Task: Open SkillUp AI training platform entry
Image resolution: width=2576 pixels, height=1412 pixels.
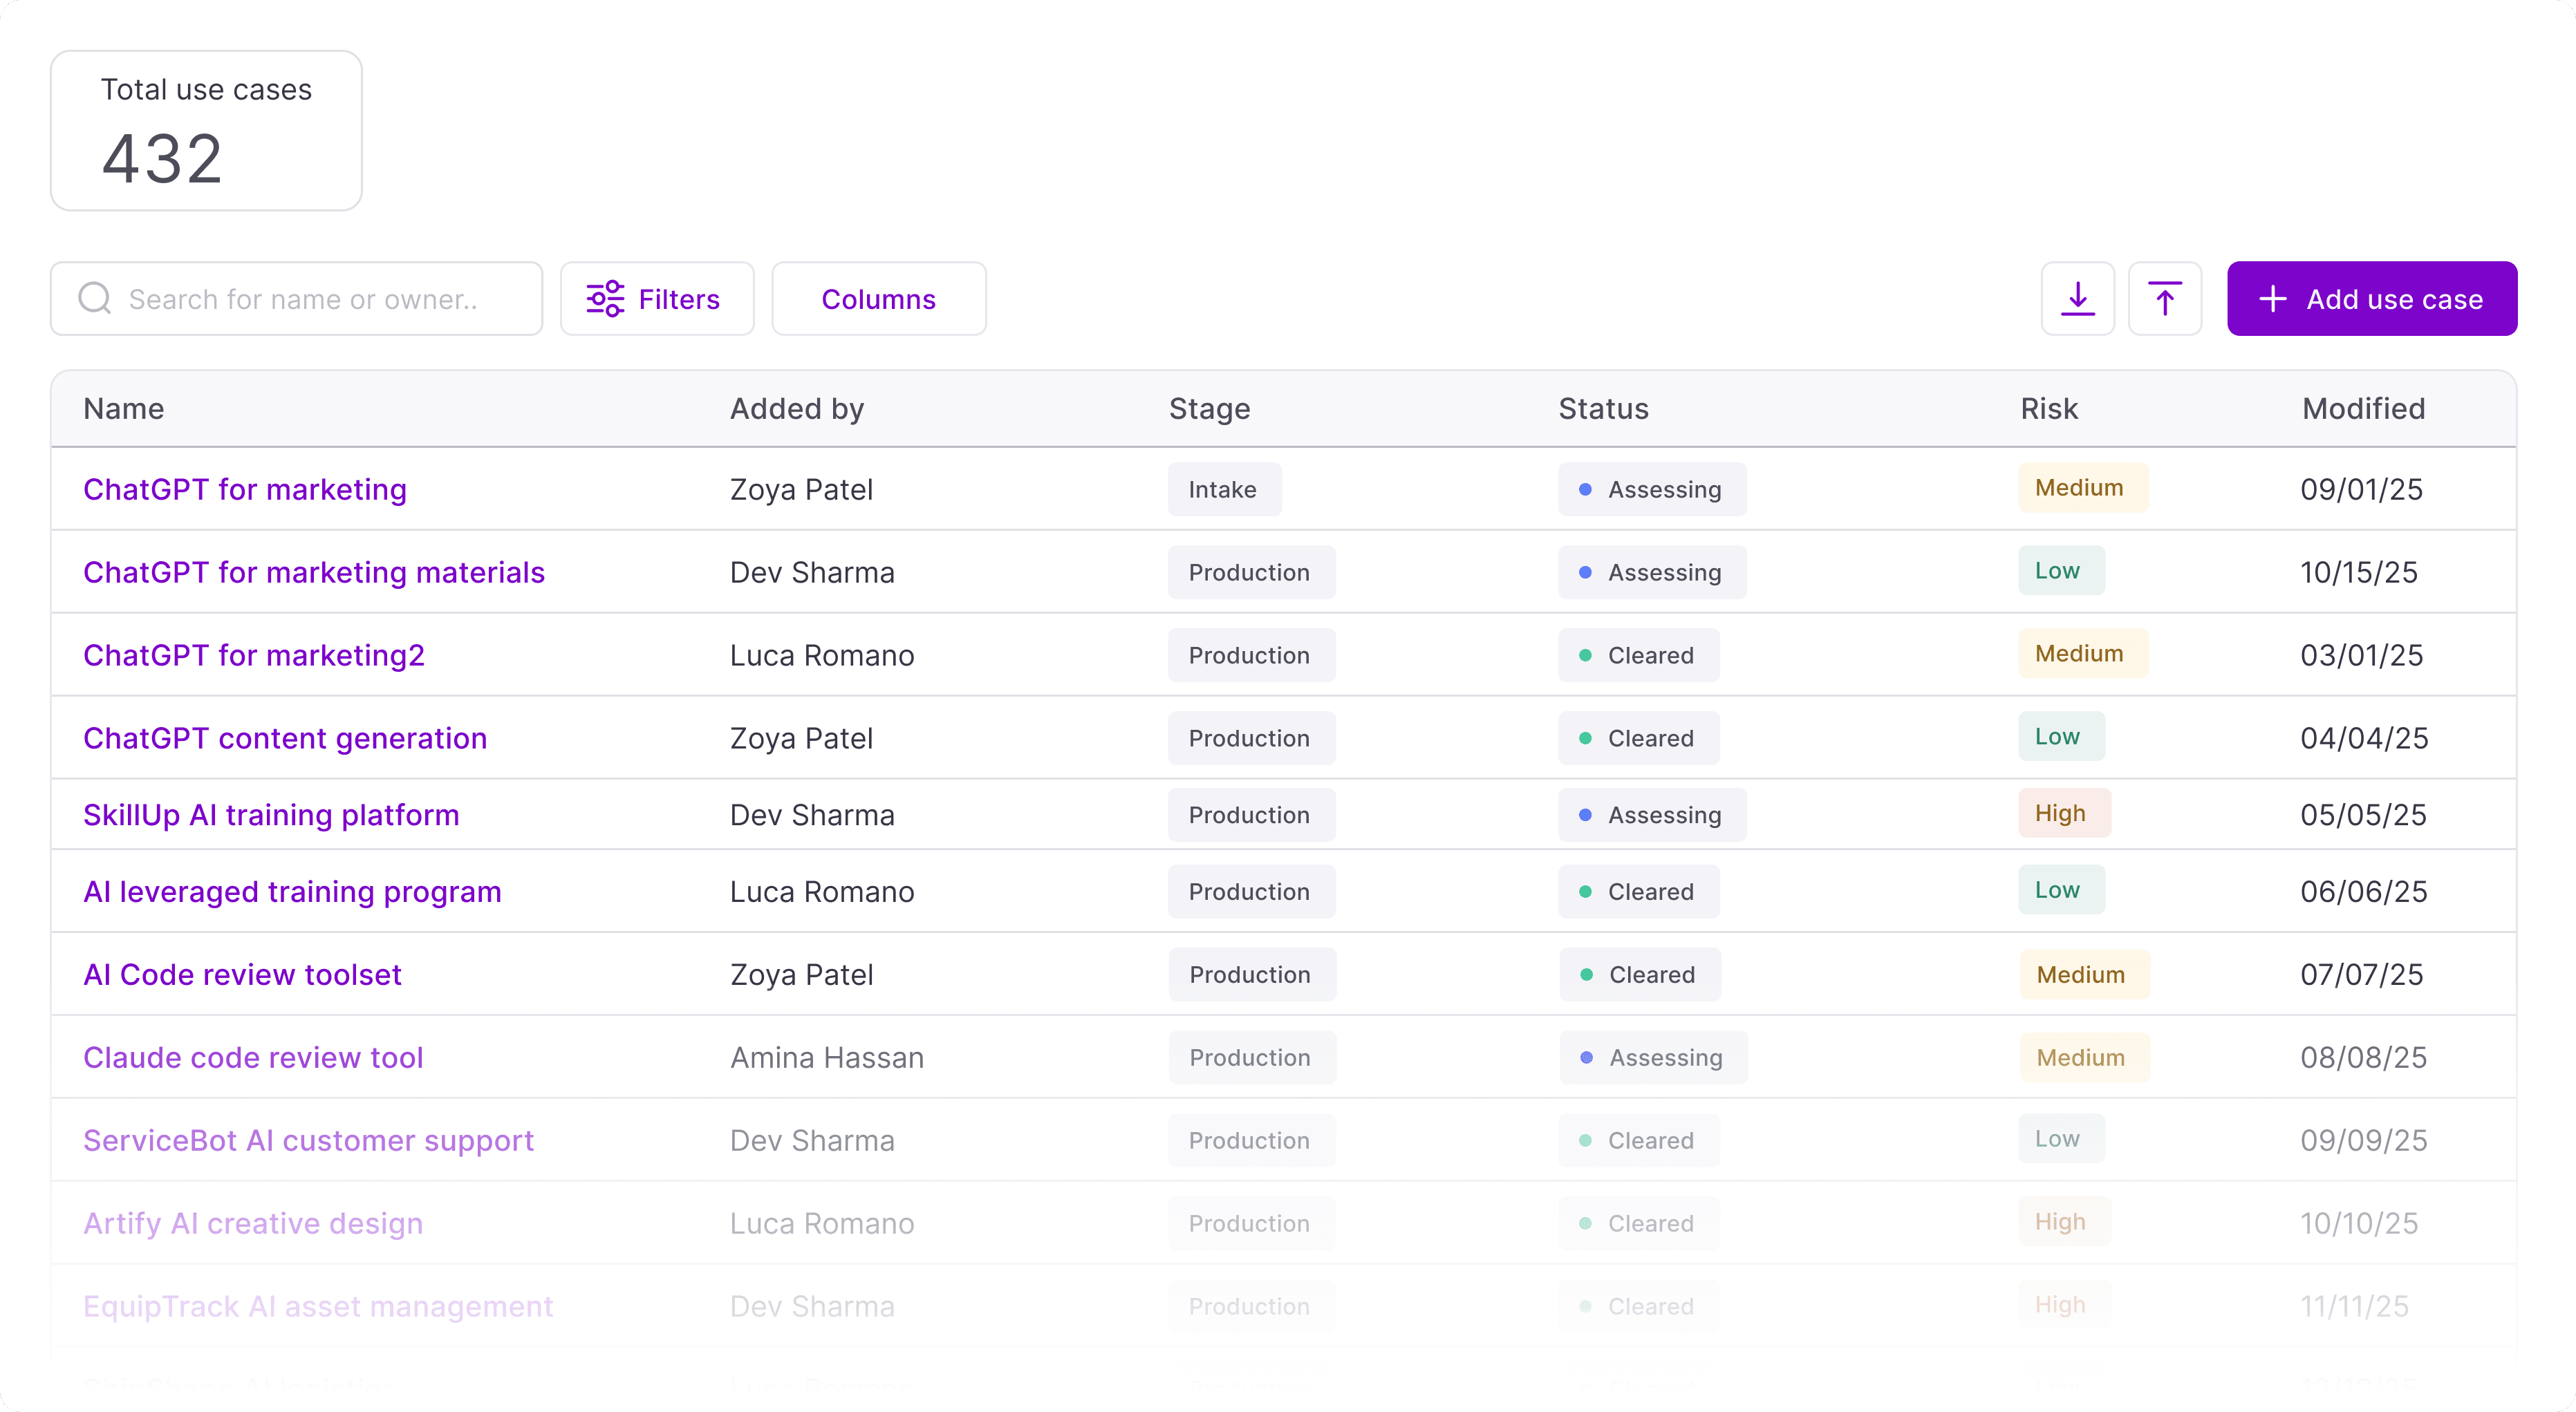Action: [x=271, y=814]
